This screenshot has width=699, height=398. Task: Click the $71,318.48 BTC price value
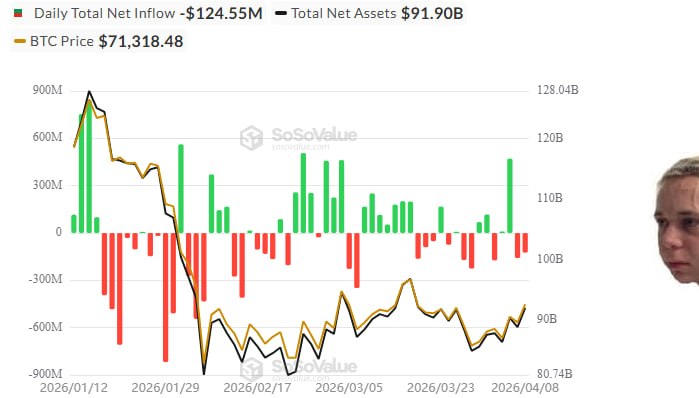[x=140, y=41]
